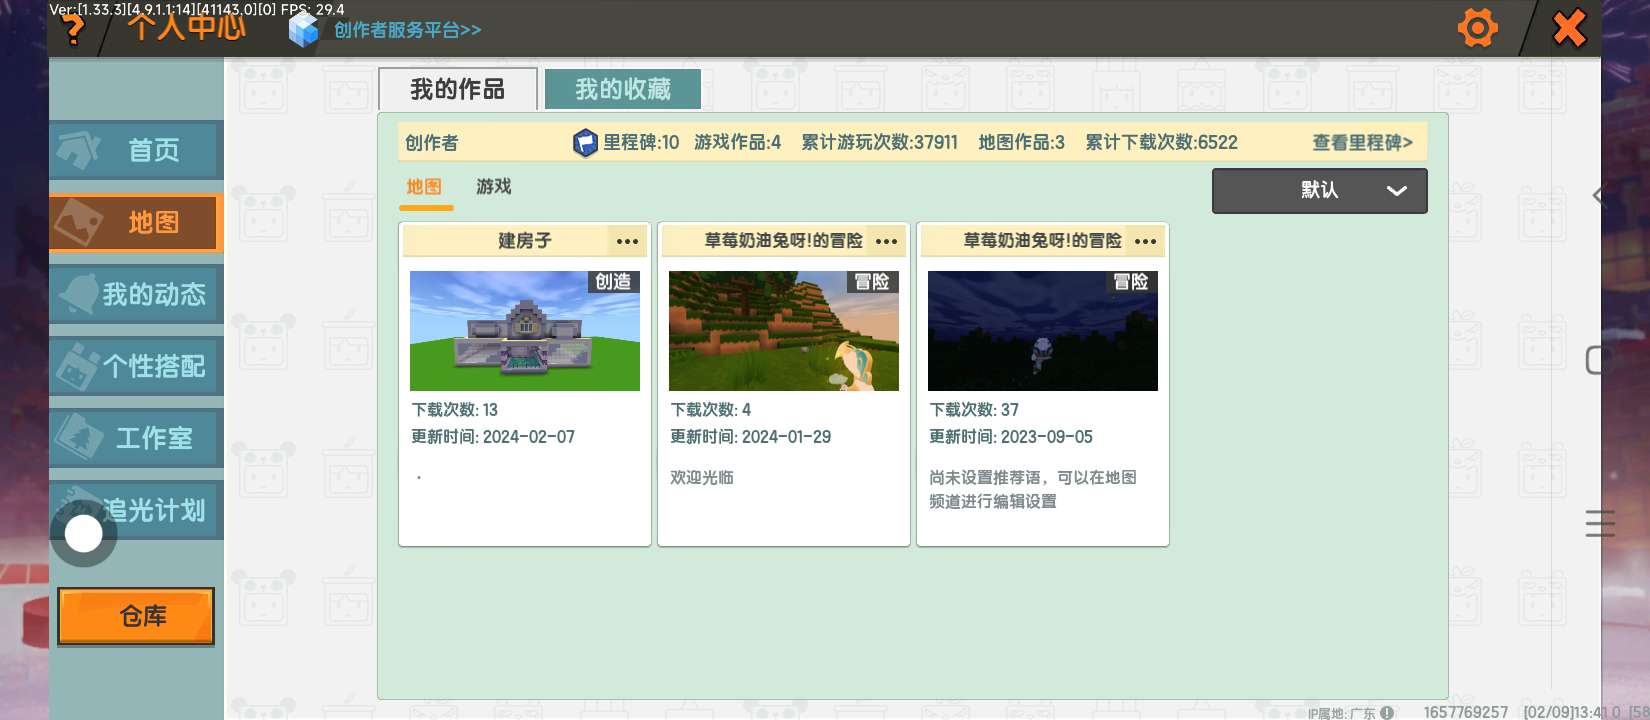Open 追光计划 in the sidebar
The image size is (1650, 720).
136,510
